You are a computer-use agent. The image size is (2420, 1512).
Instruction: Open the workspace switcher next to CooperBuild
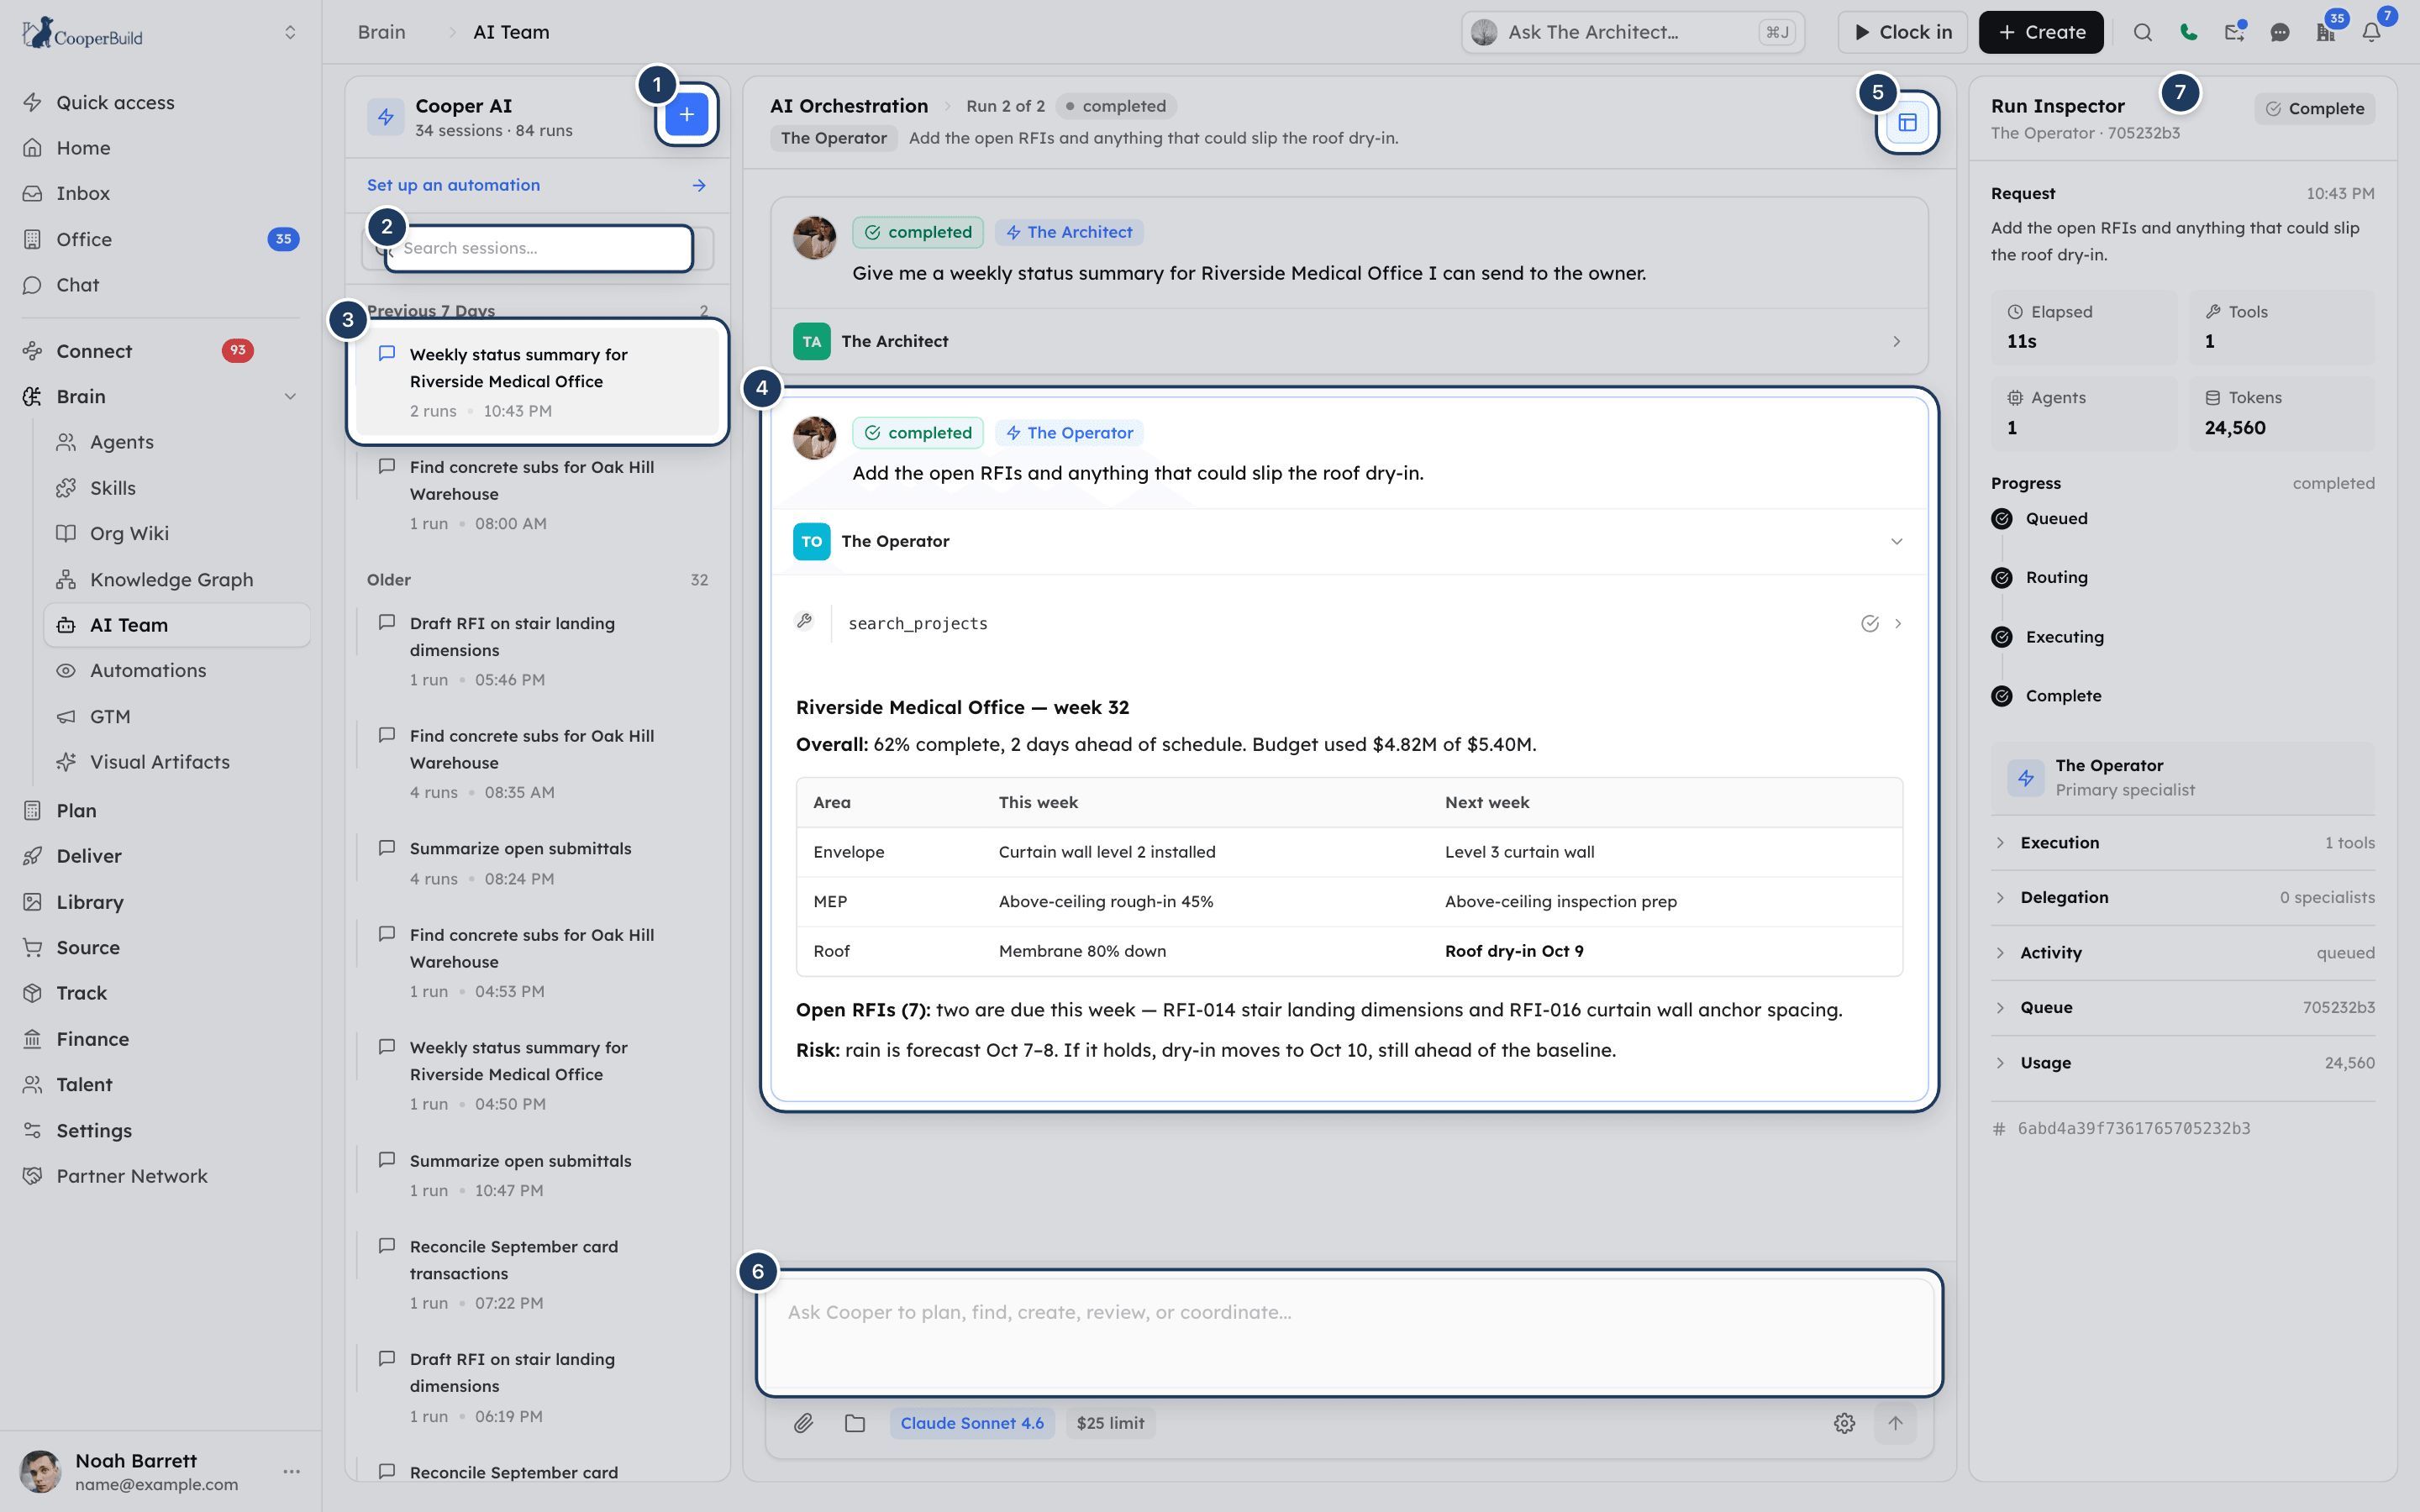pos(290,32)
